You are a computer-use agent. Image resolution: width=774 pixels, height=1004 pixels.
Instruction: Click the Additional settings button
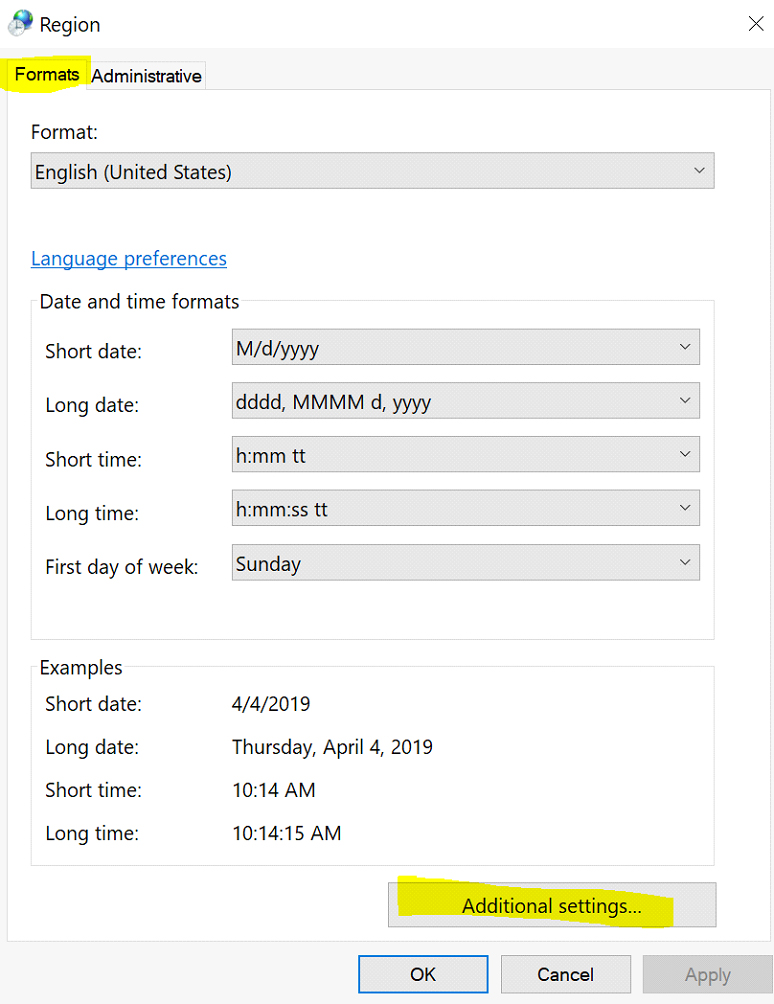point(552,906)
